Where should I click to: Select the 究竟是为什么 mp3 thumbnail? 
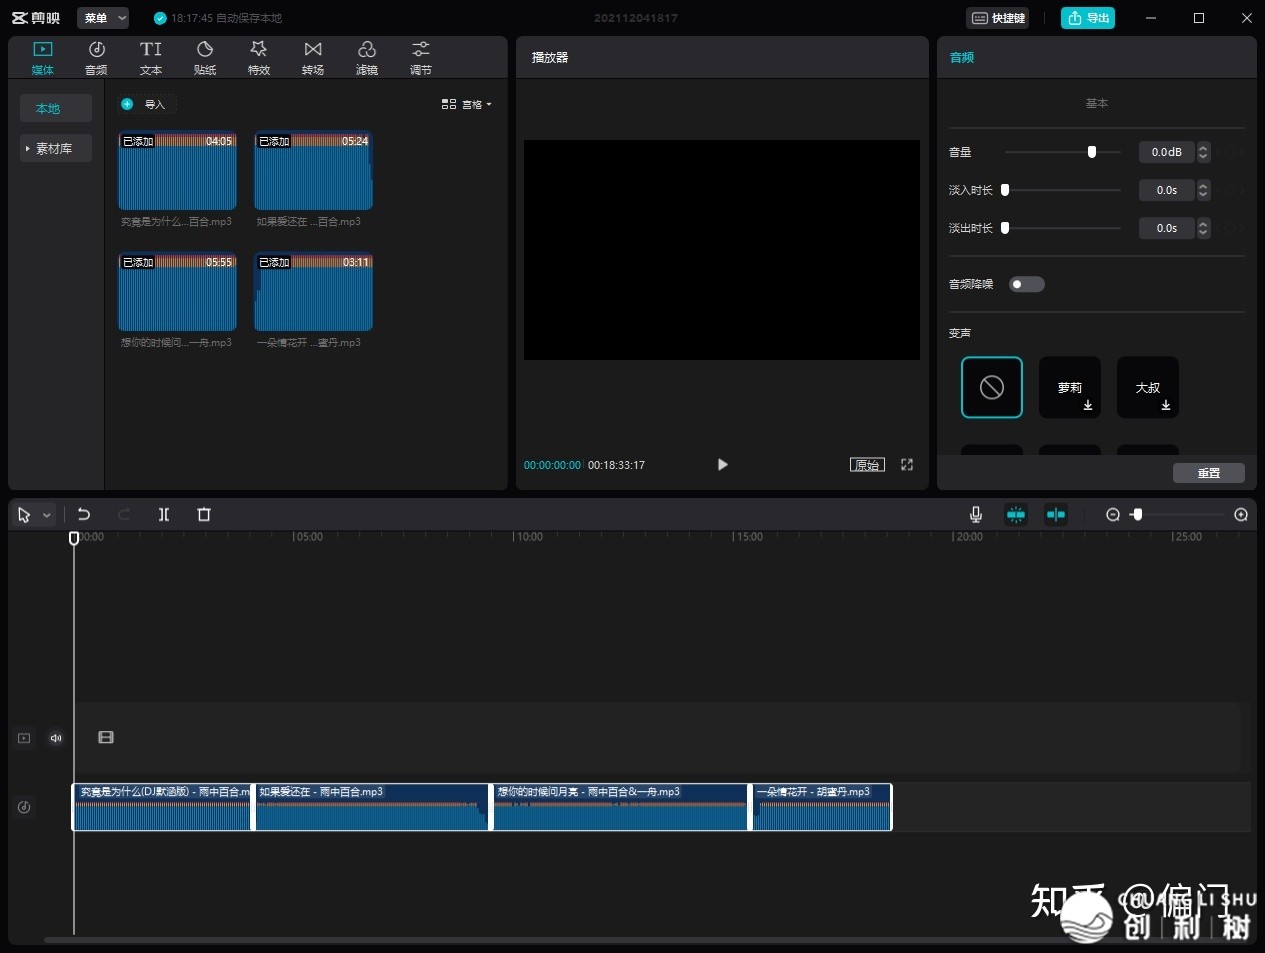pyautogui.click(x=177, y=170)
